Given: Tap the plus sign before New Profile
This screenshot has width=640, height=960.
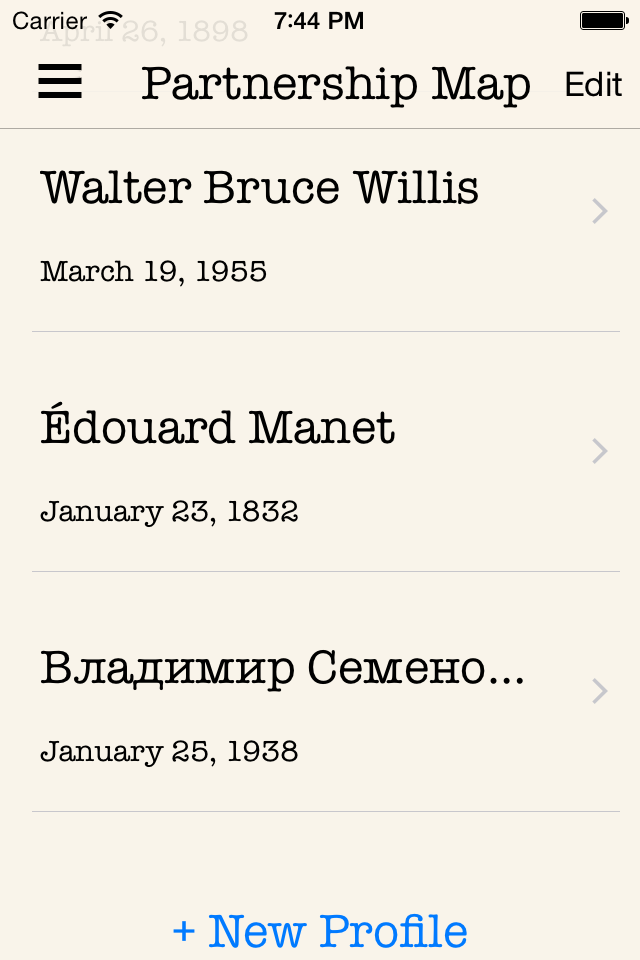Looking at the screenshot, I should click(x=184, y=932).
